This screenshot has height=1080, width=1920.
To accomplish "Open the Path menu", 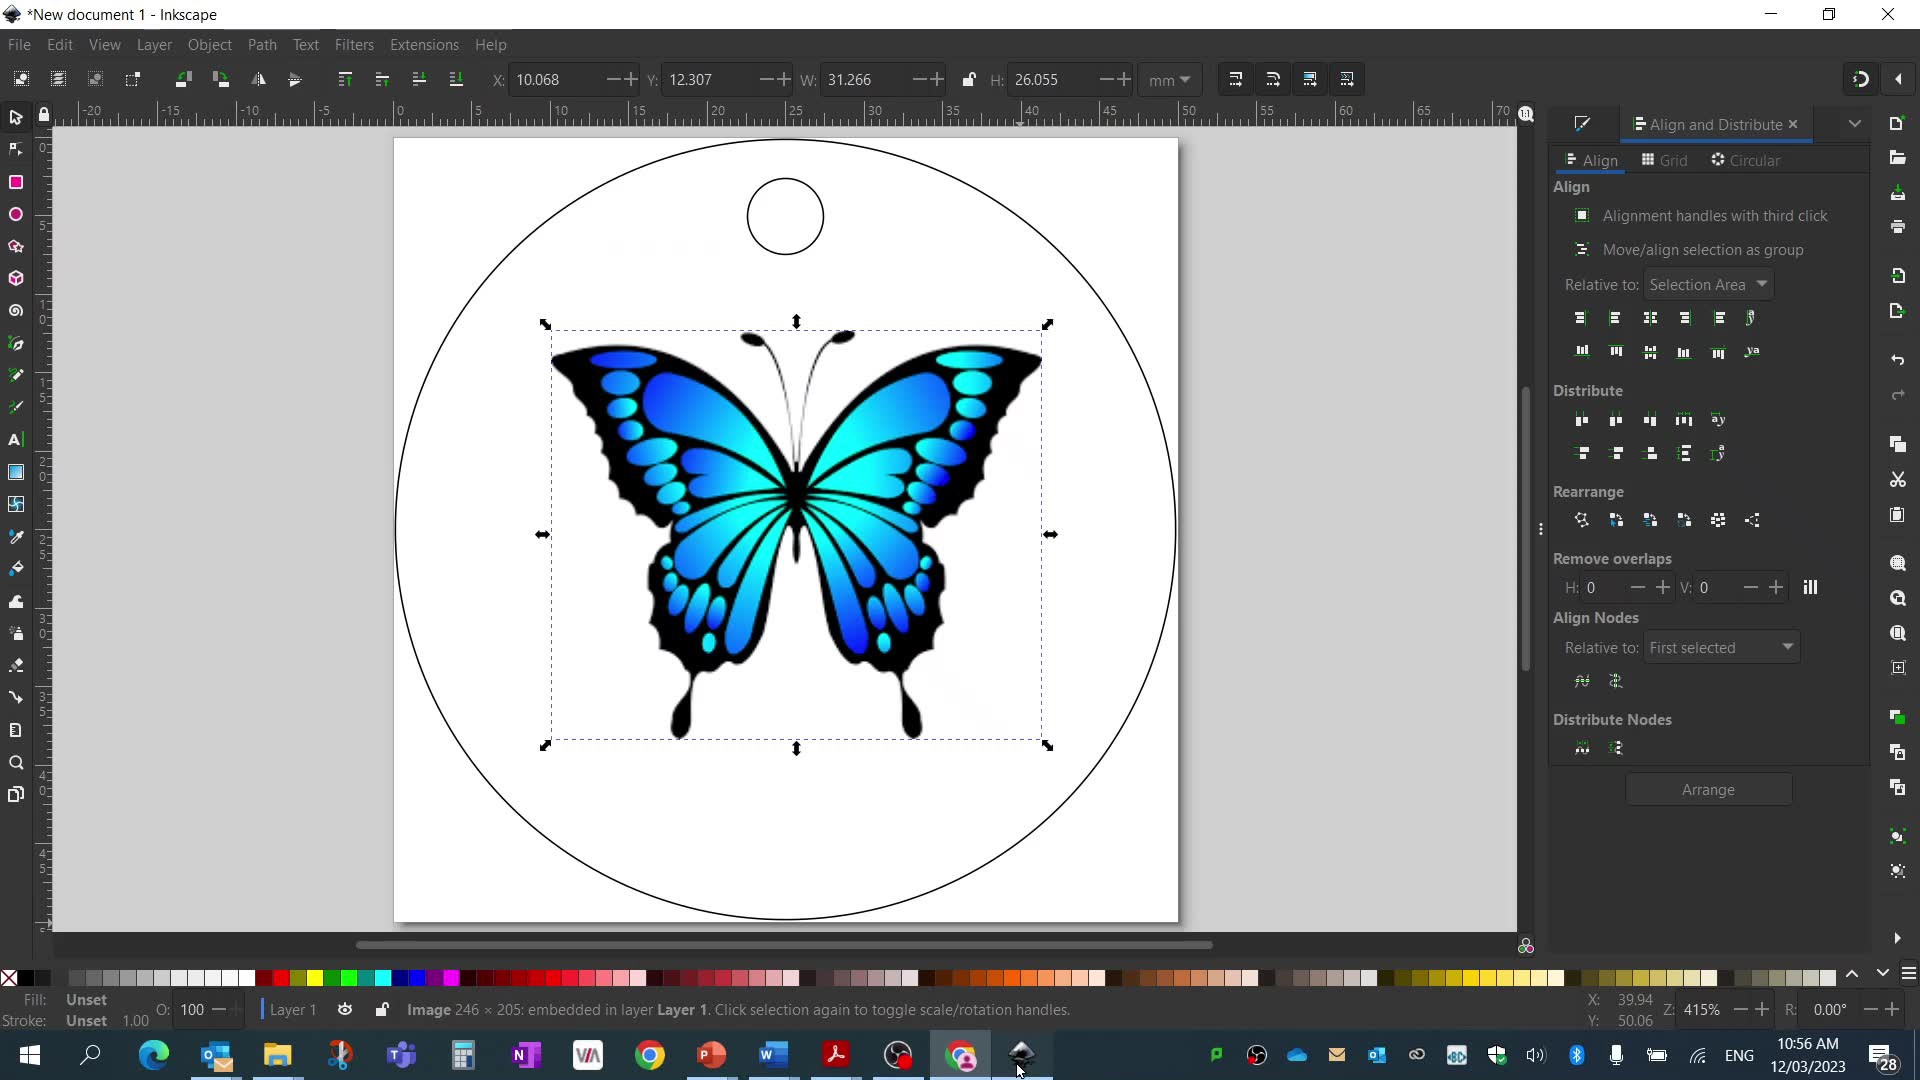I will [262, 45].
